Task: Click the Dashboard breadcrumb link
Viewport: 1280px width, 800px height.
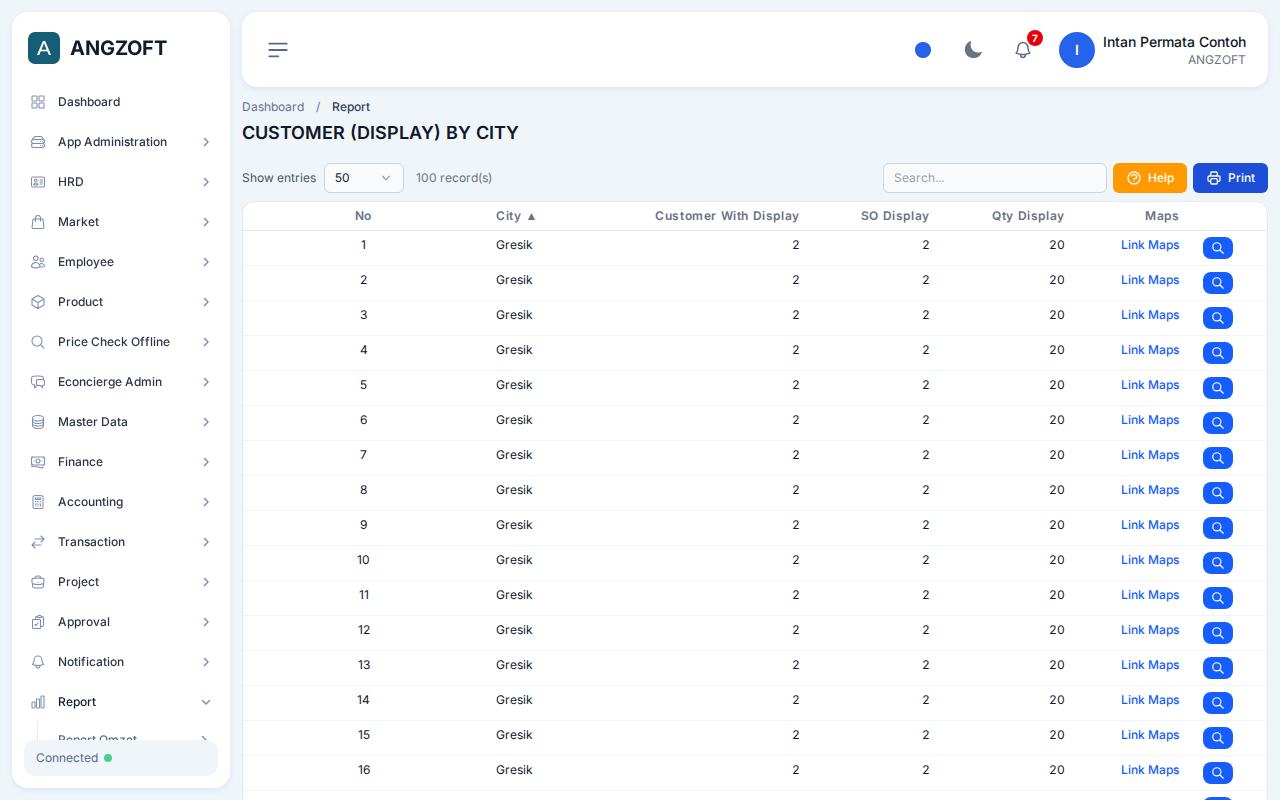Action: (x=273, y=107)
